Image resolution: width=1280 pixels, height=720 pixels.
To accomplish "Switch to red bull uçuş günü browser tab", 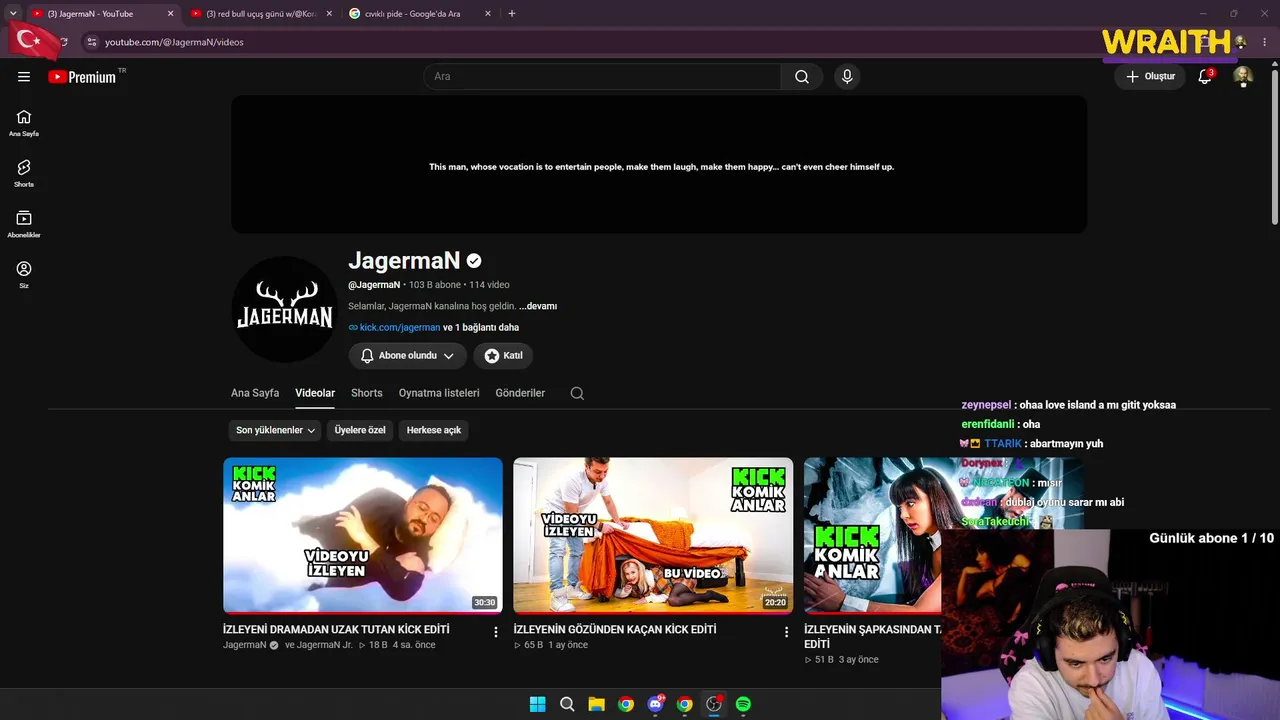I will click(x=261, y=14).
